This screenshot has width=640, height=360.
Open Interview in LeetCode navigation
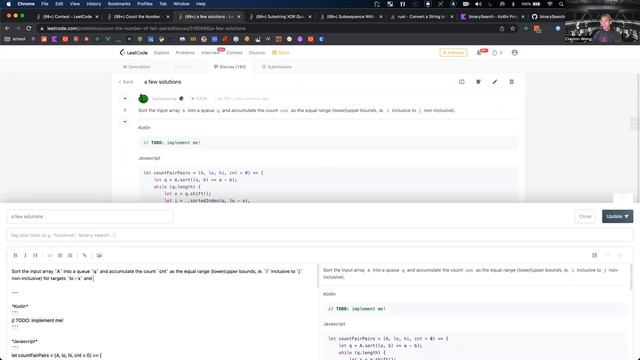pyautogui.click(x=211, y=53)
